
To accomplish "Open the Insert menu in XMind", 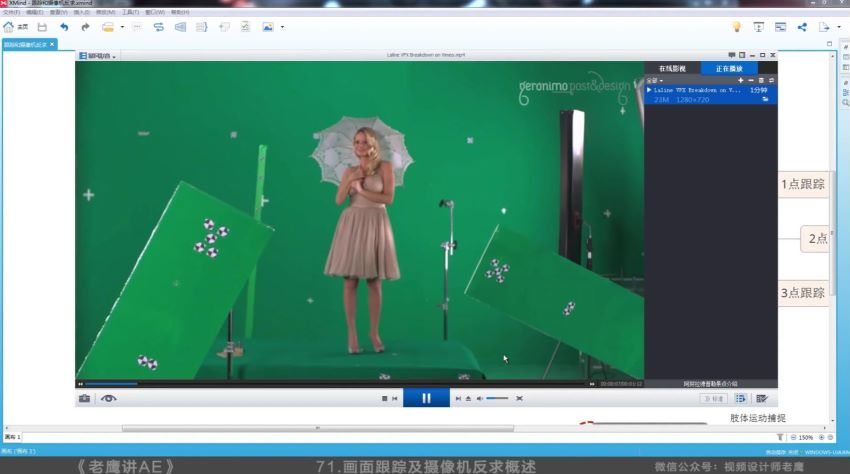I will [81, 12].
